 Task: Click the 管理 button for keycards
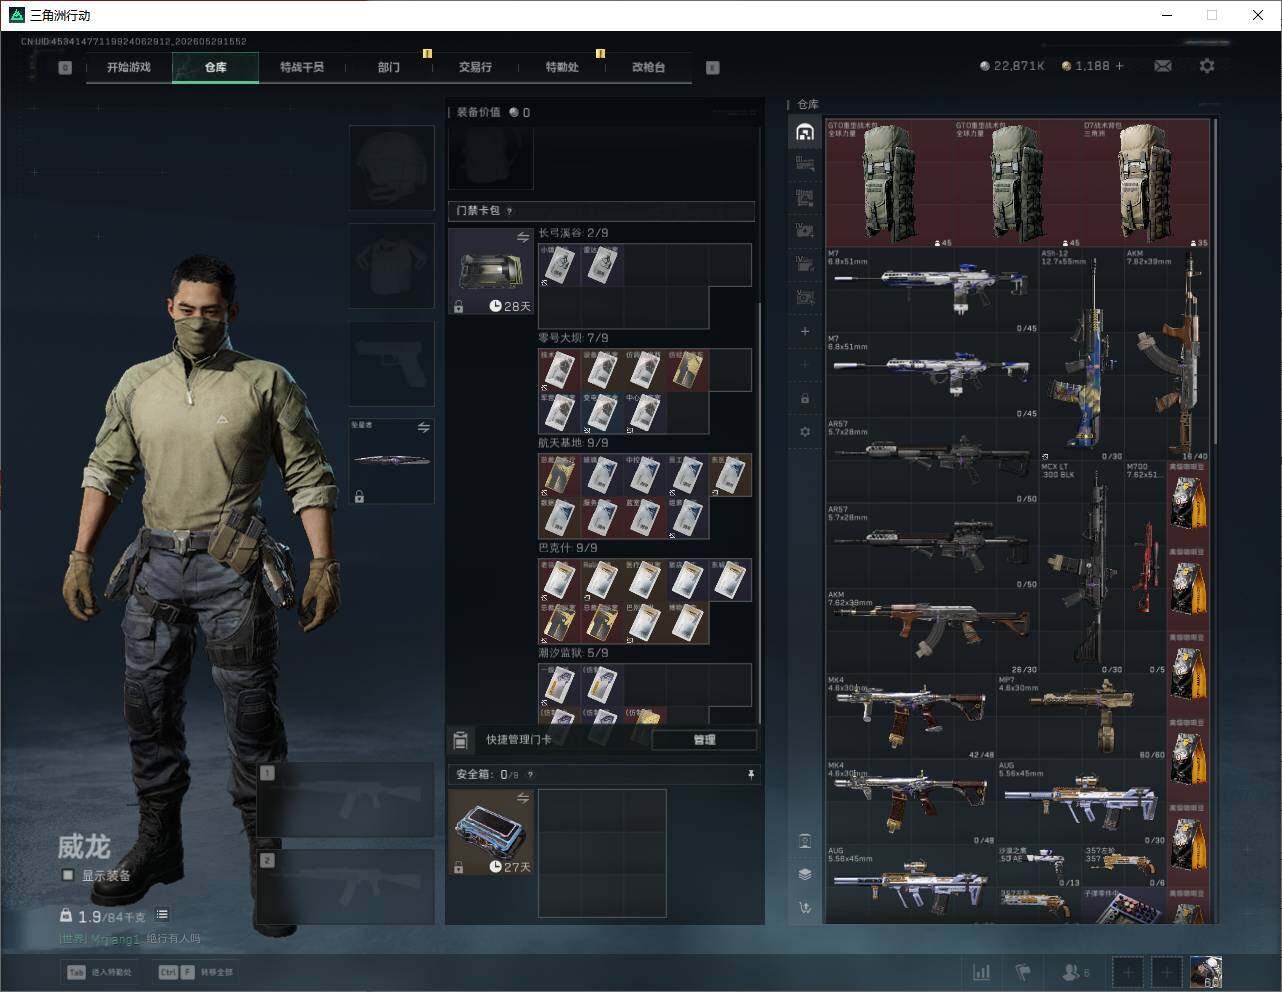704,740
